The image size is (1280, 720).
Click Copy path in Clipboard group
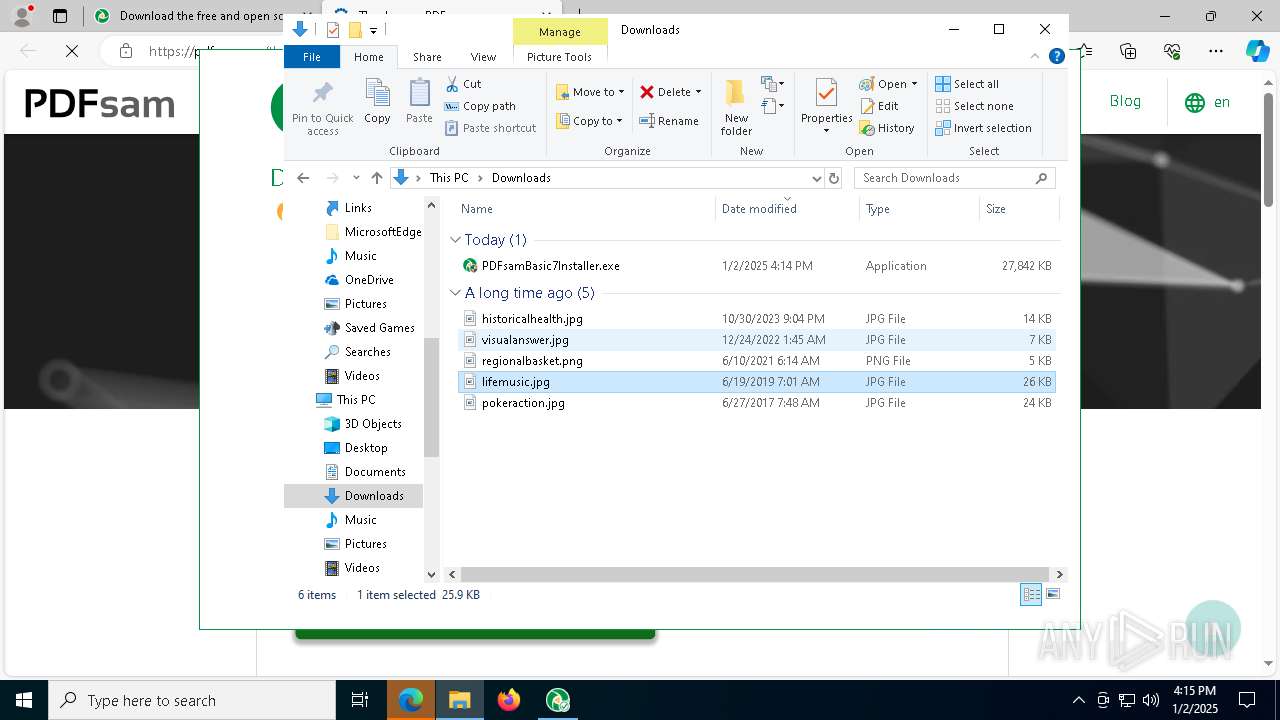[x=480, y=106]
